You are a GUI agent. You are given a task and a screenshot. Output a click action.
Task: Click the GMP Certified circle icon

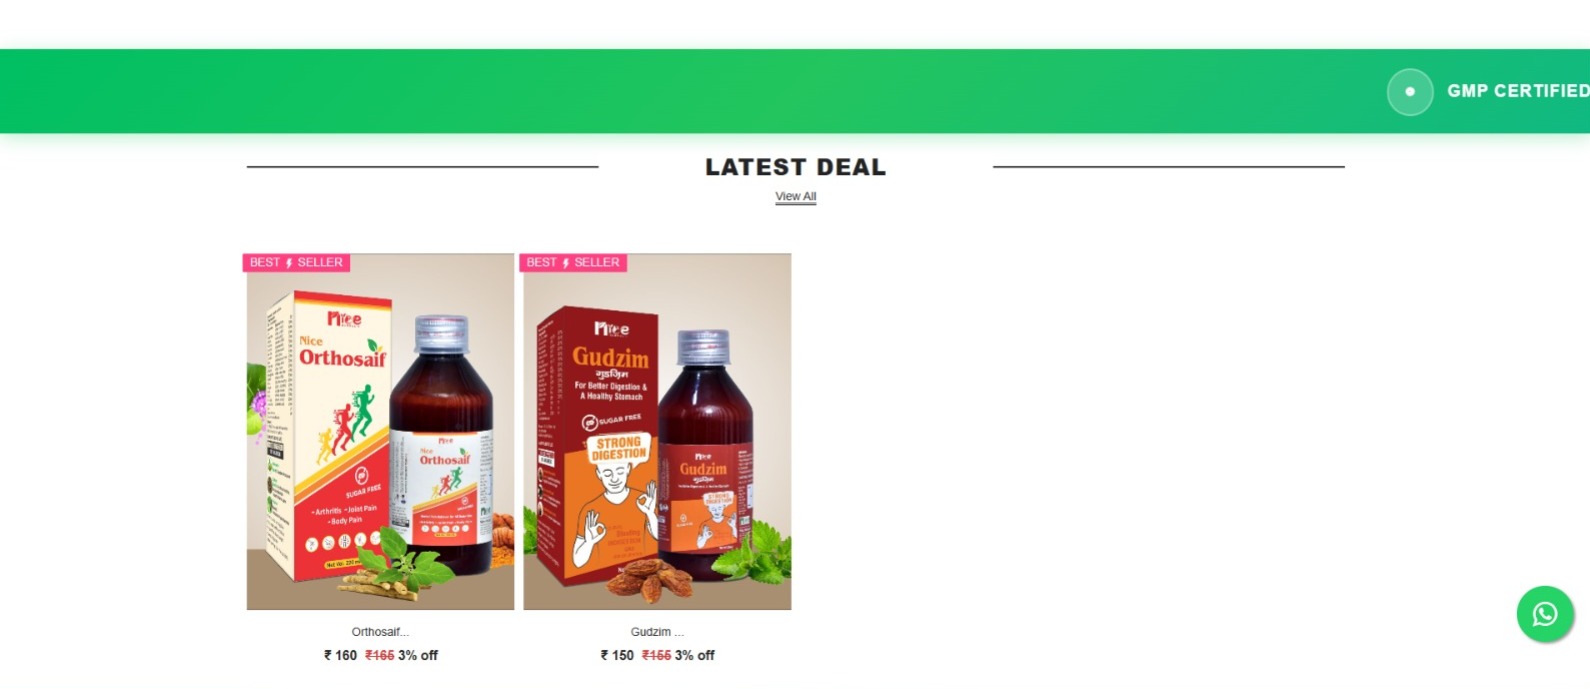pos(1410,92)
